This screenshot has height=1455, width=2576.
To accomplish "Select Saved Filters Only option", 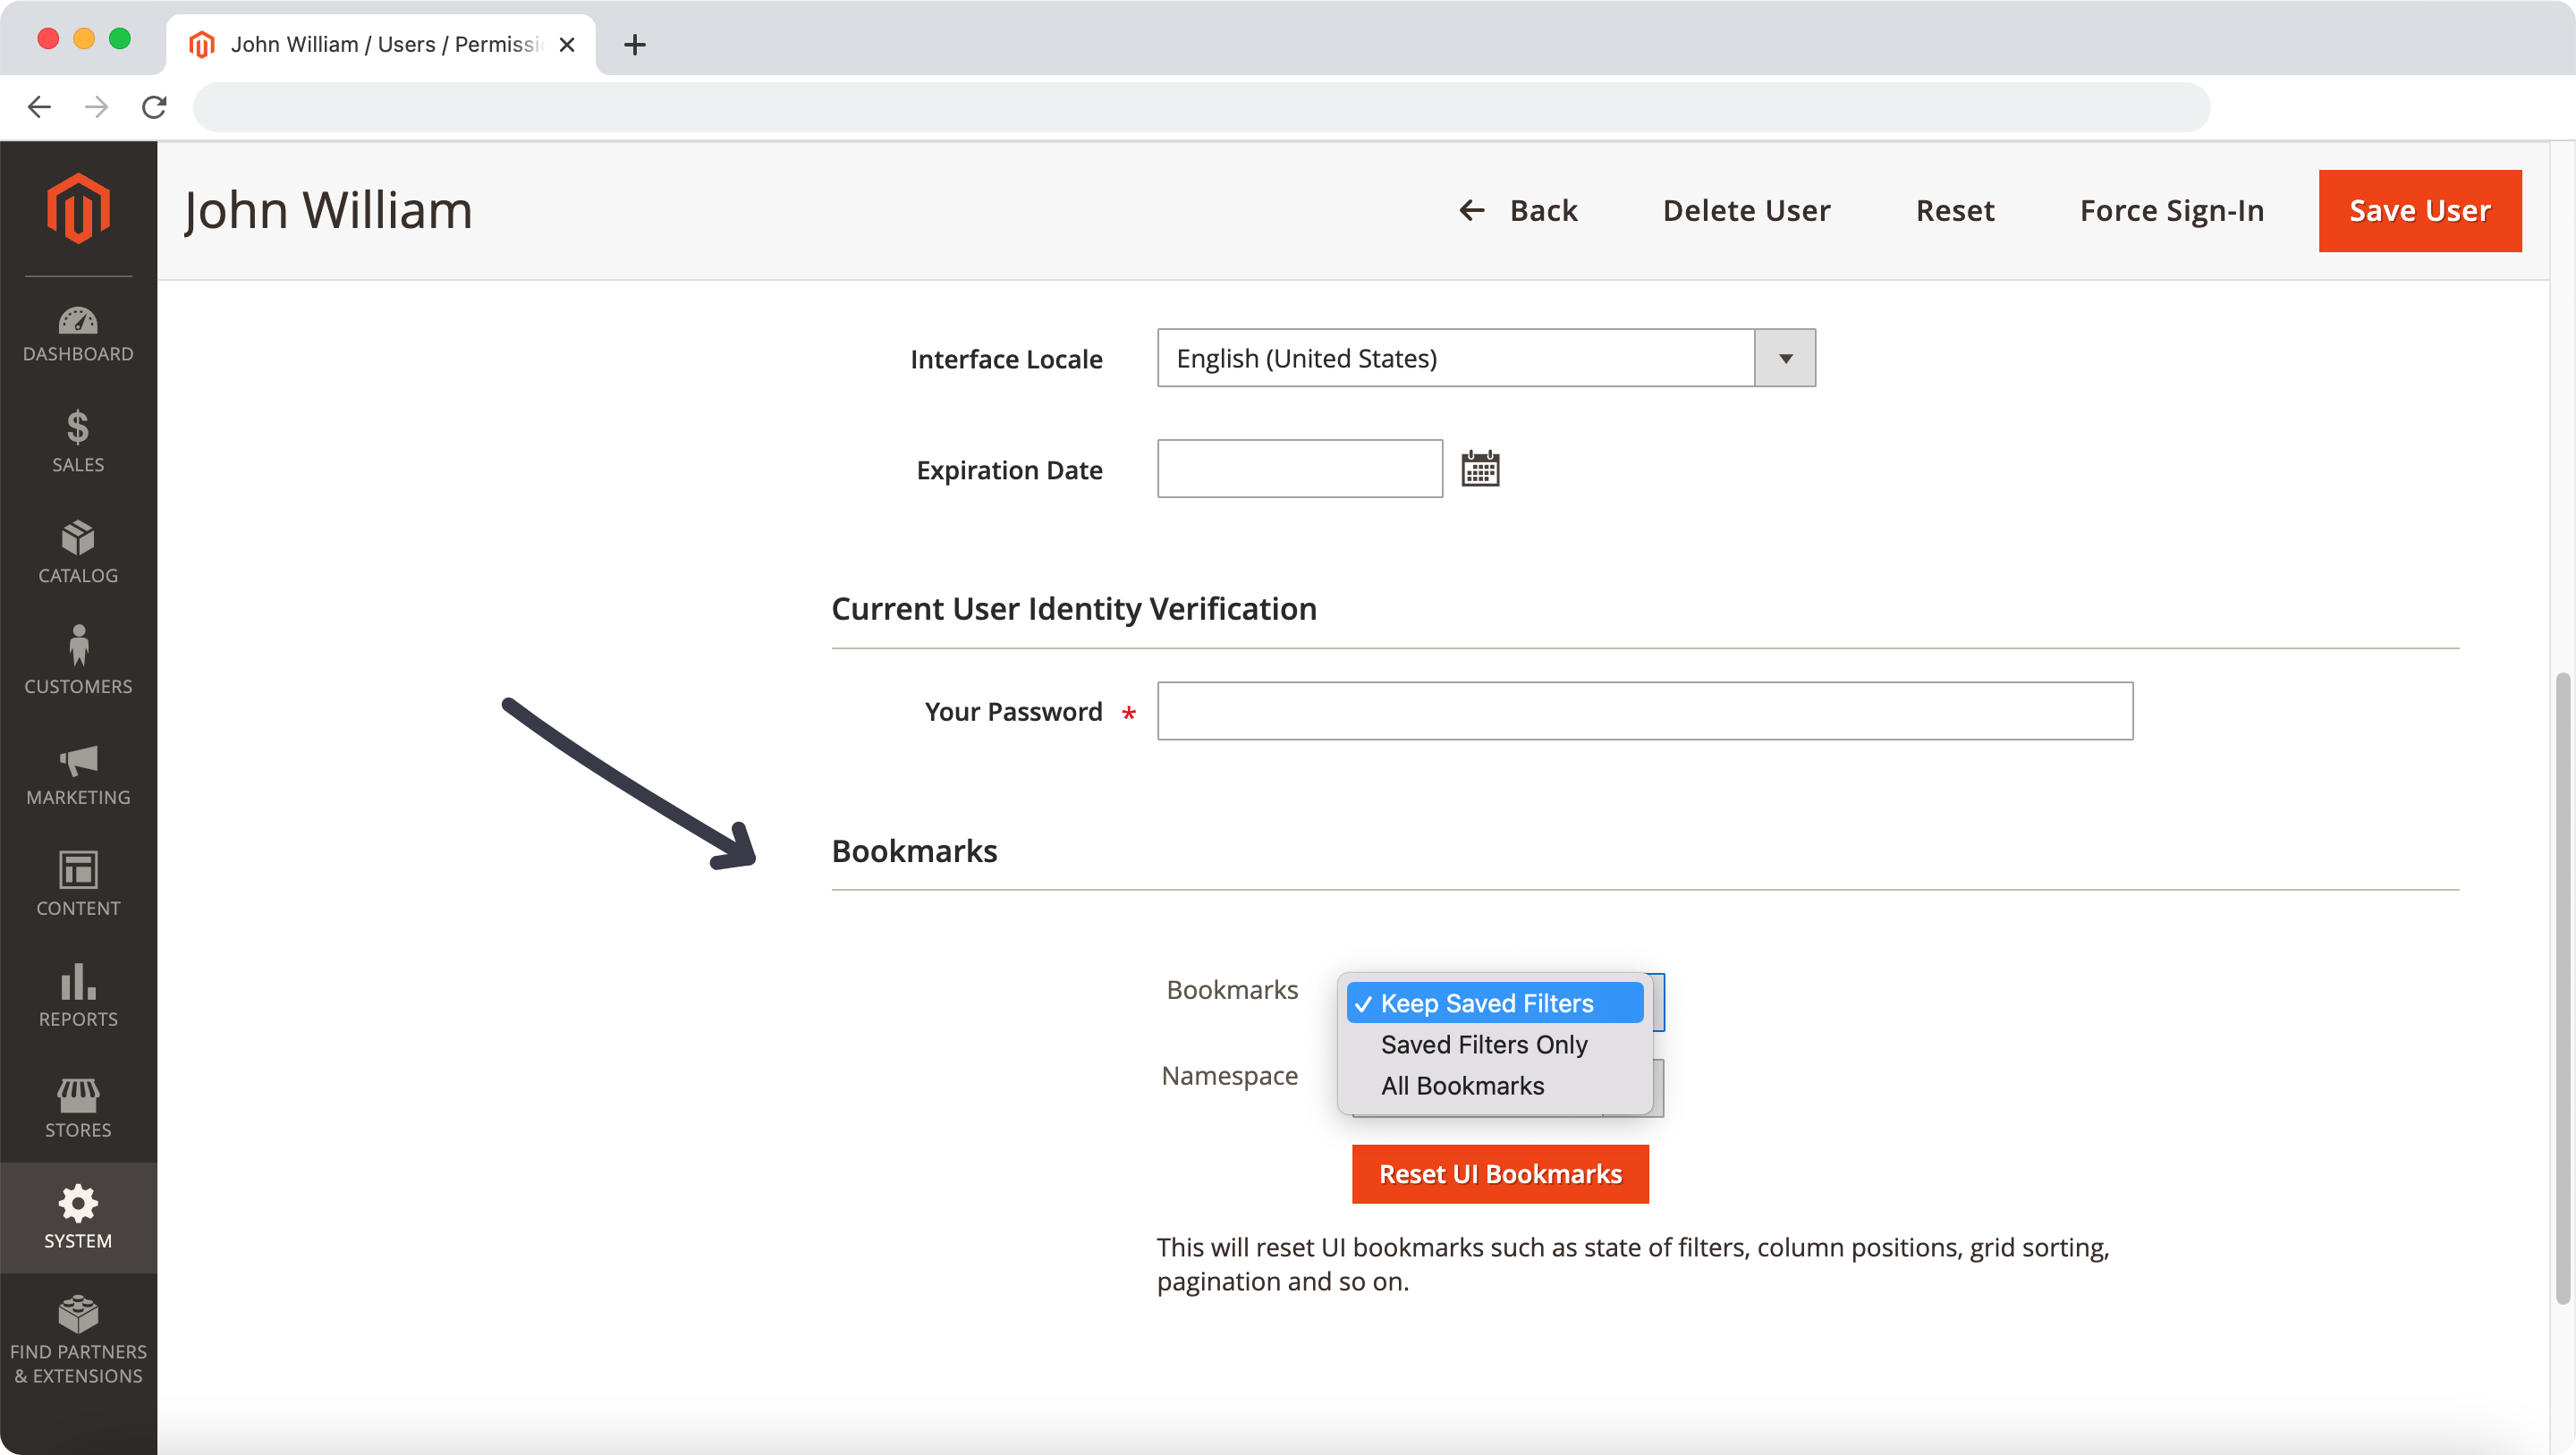I will click(1484, 1044).
